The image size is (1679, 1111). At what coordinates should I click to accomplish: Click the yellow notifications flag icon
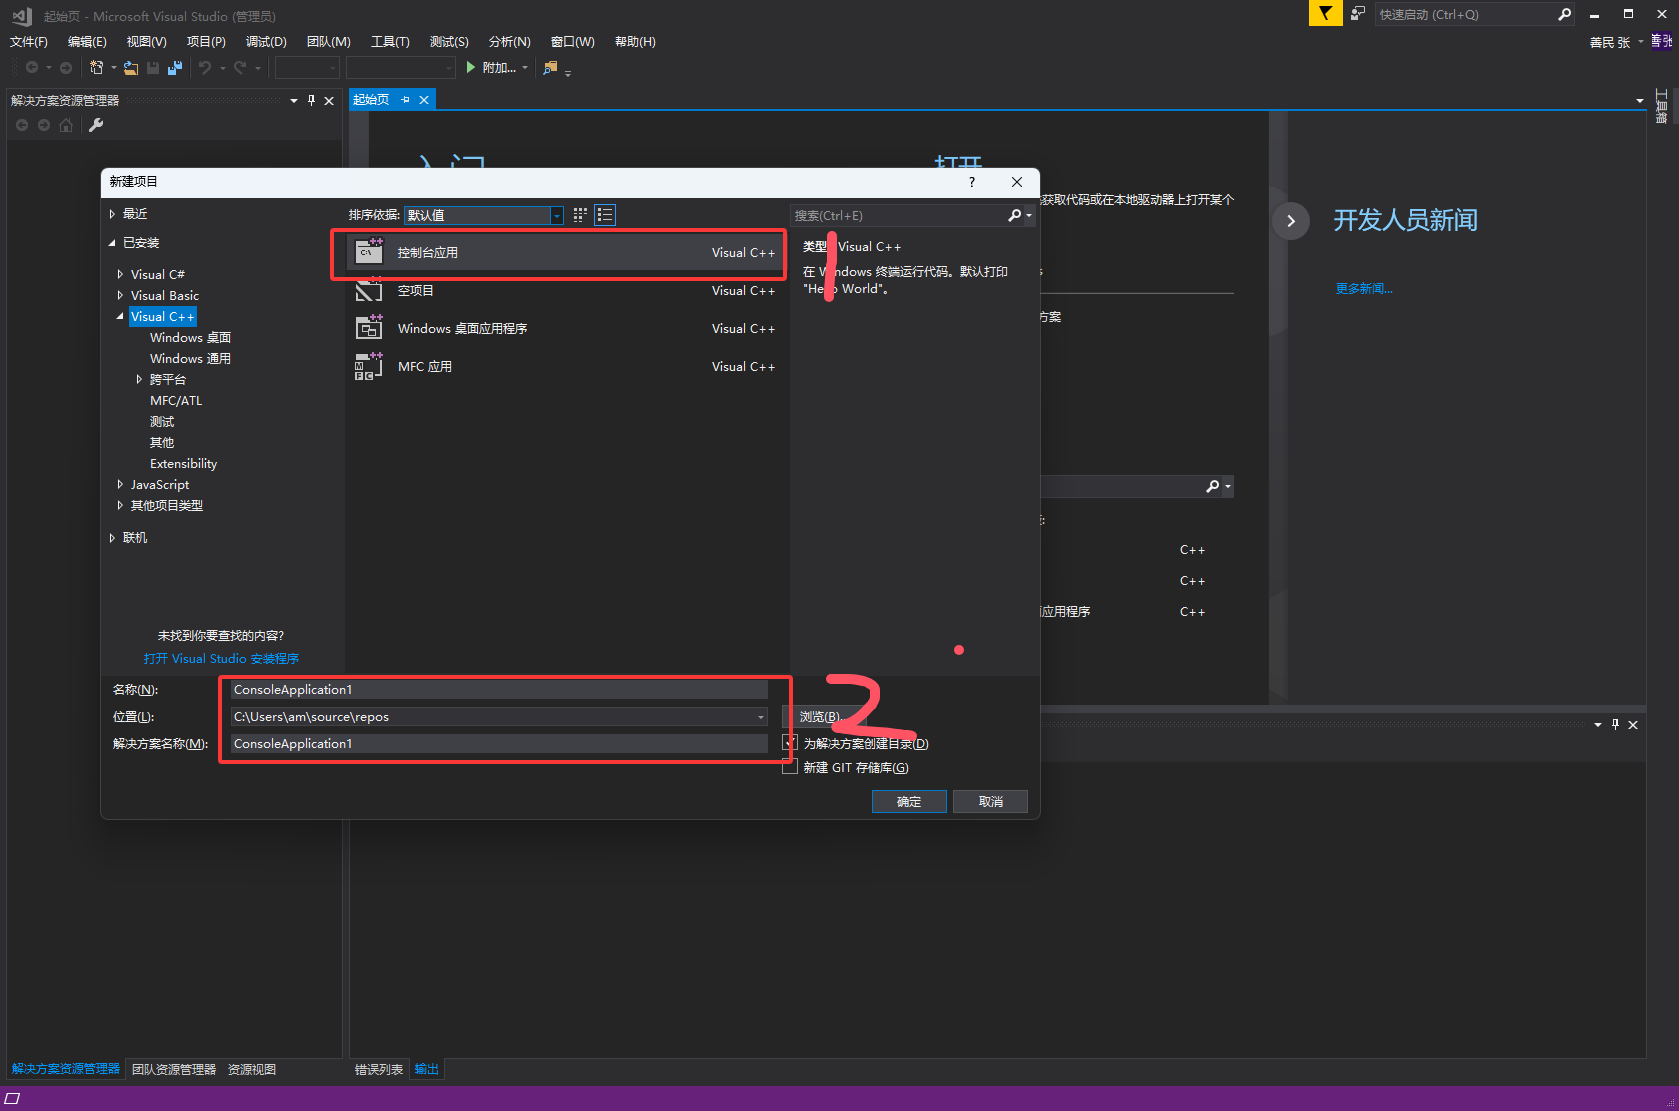pos(1325,13)
